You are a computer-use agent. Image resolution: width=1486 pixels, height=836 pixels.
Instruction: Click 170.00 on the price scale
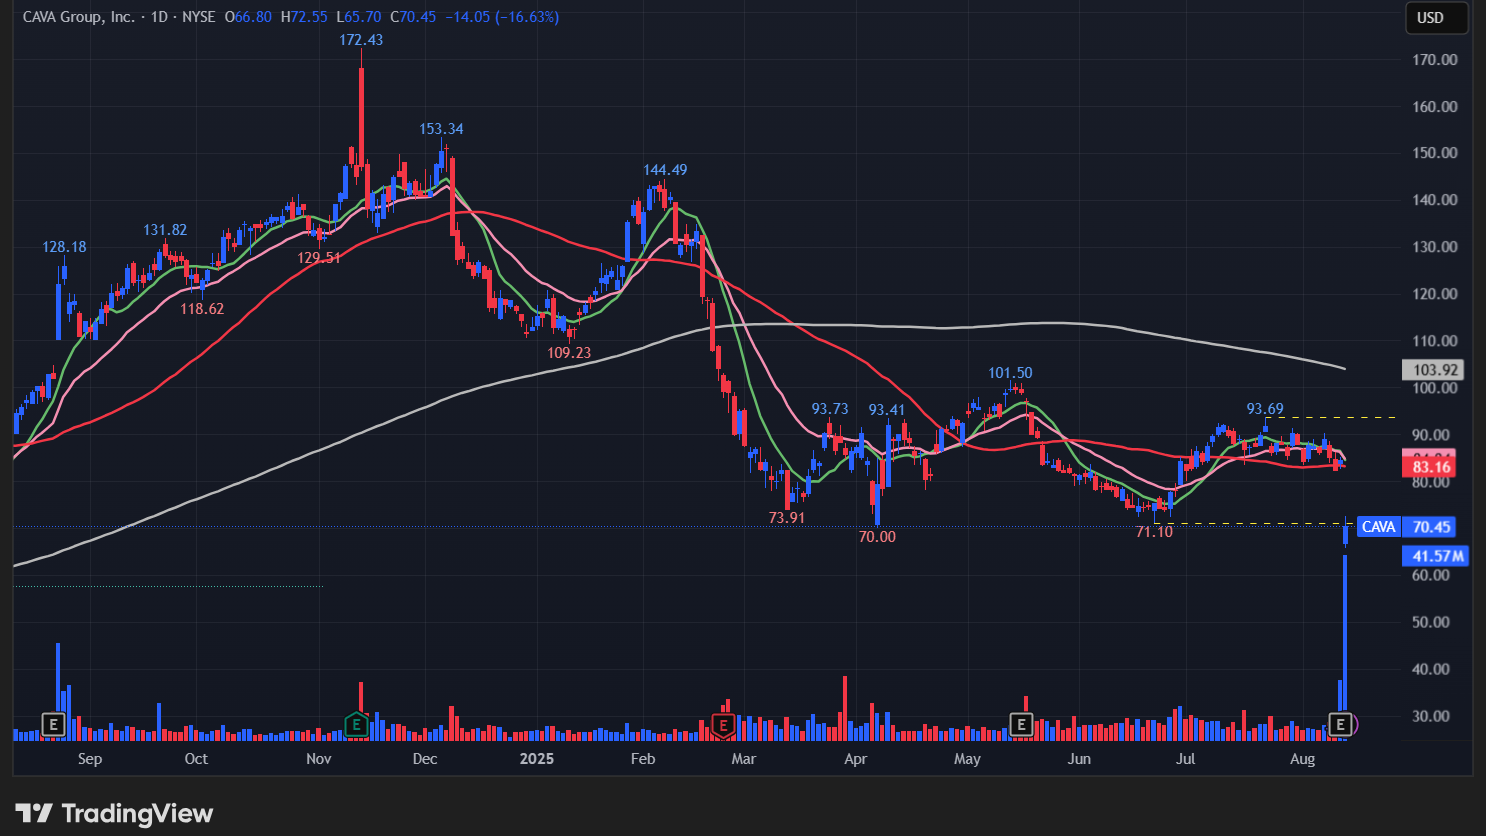1435,60
